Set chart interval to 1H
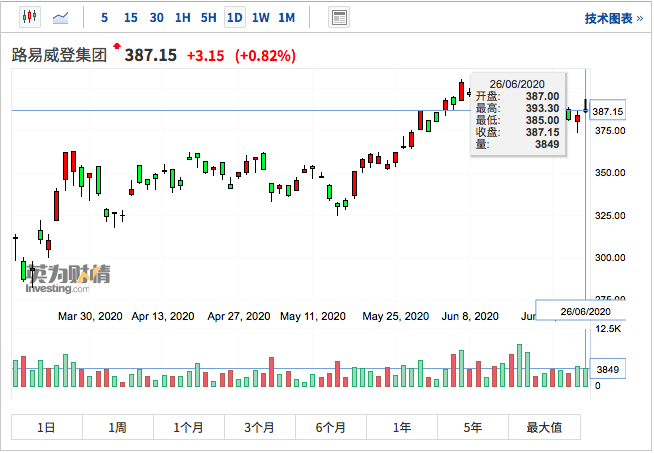Image resolution: width=654 pixels, height=453 pixels. click(183, 18)
